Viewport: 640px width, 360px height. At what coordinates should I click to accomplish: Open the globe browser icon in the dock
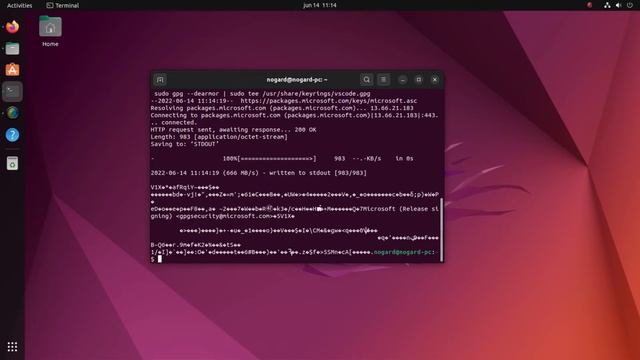tap(12, 113)
